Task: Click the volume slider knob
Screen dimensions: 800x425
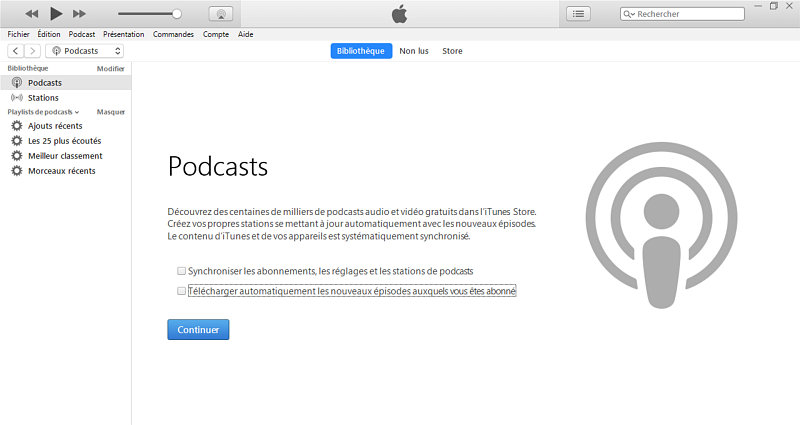Action: pyautogui.click(x=177, y=14)
